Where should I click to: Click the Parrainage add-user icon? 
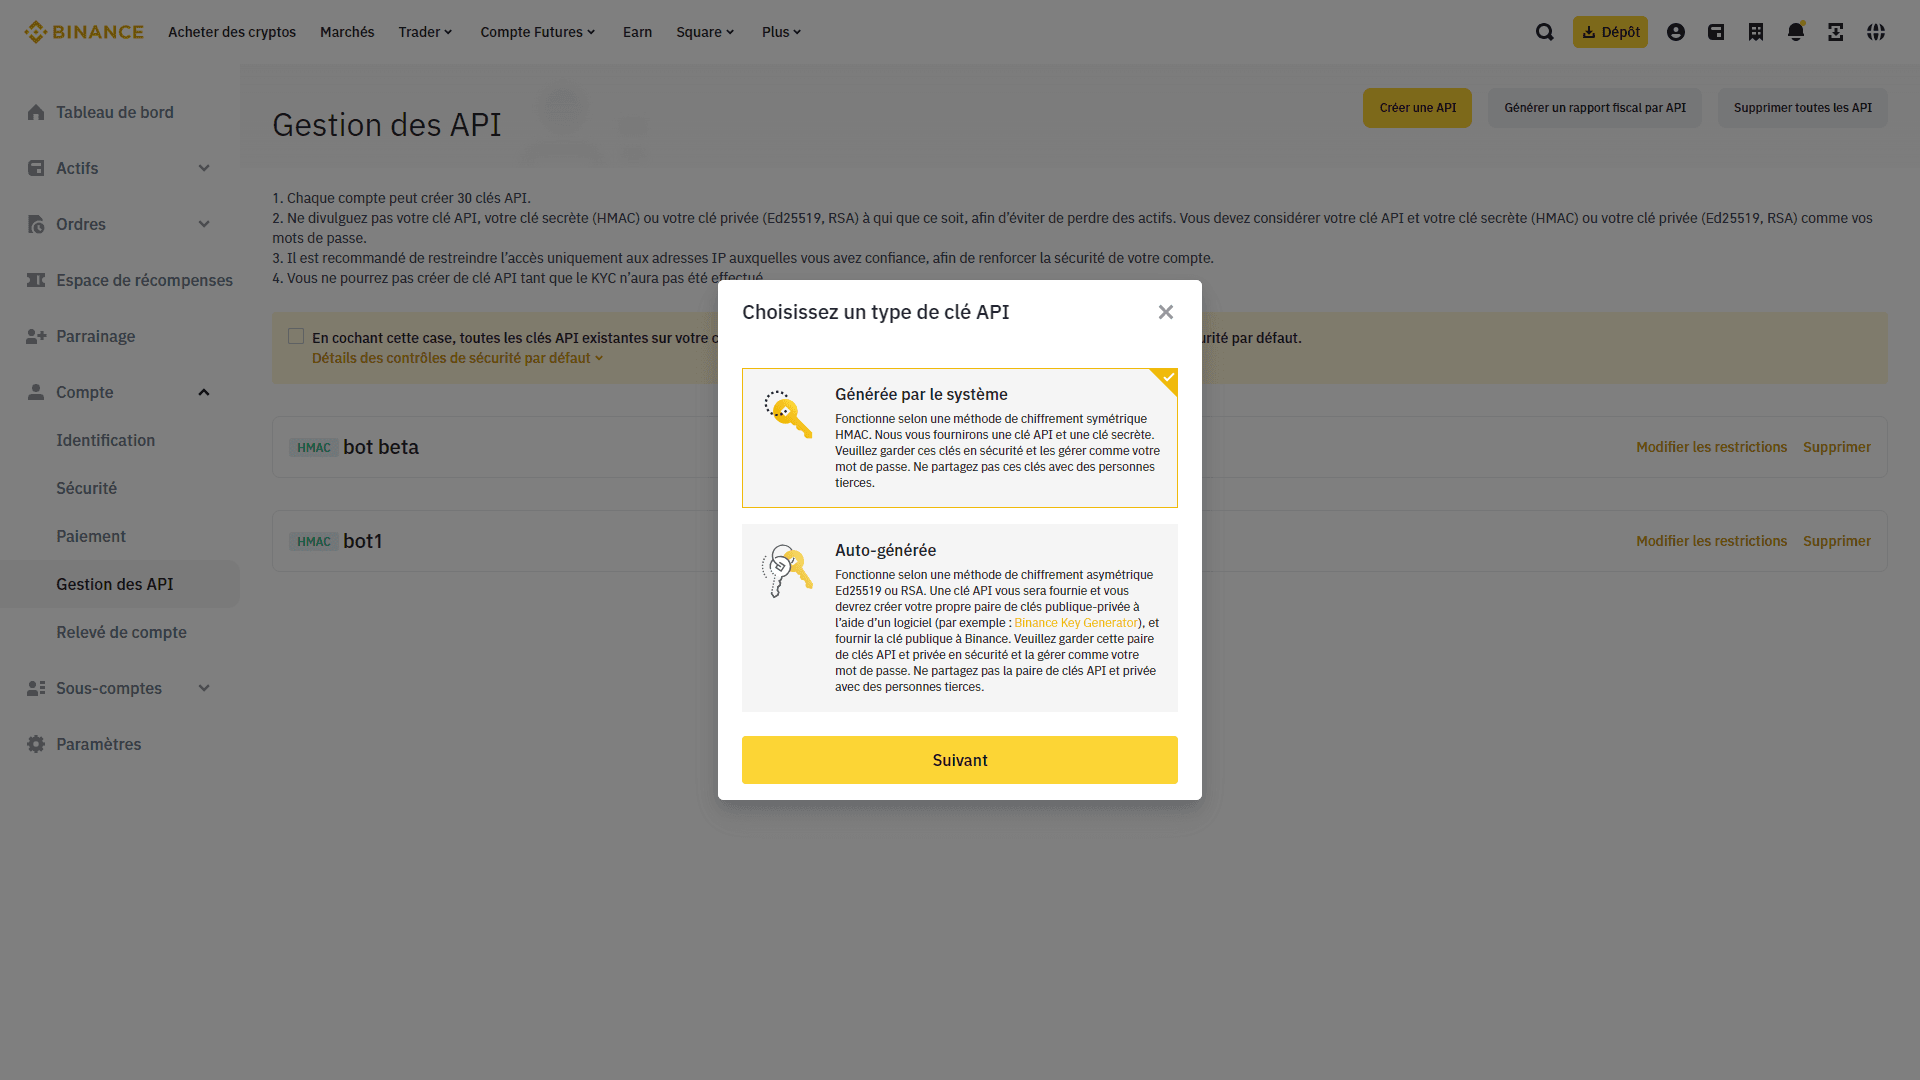pyautogui.click(x=36, y=336)
